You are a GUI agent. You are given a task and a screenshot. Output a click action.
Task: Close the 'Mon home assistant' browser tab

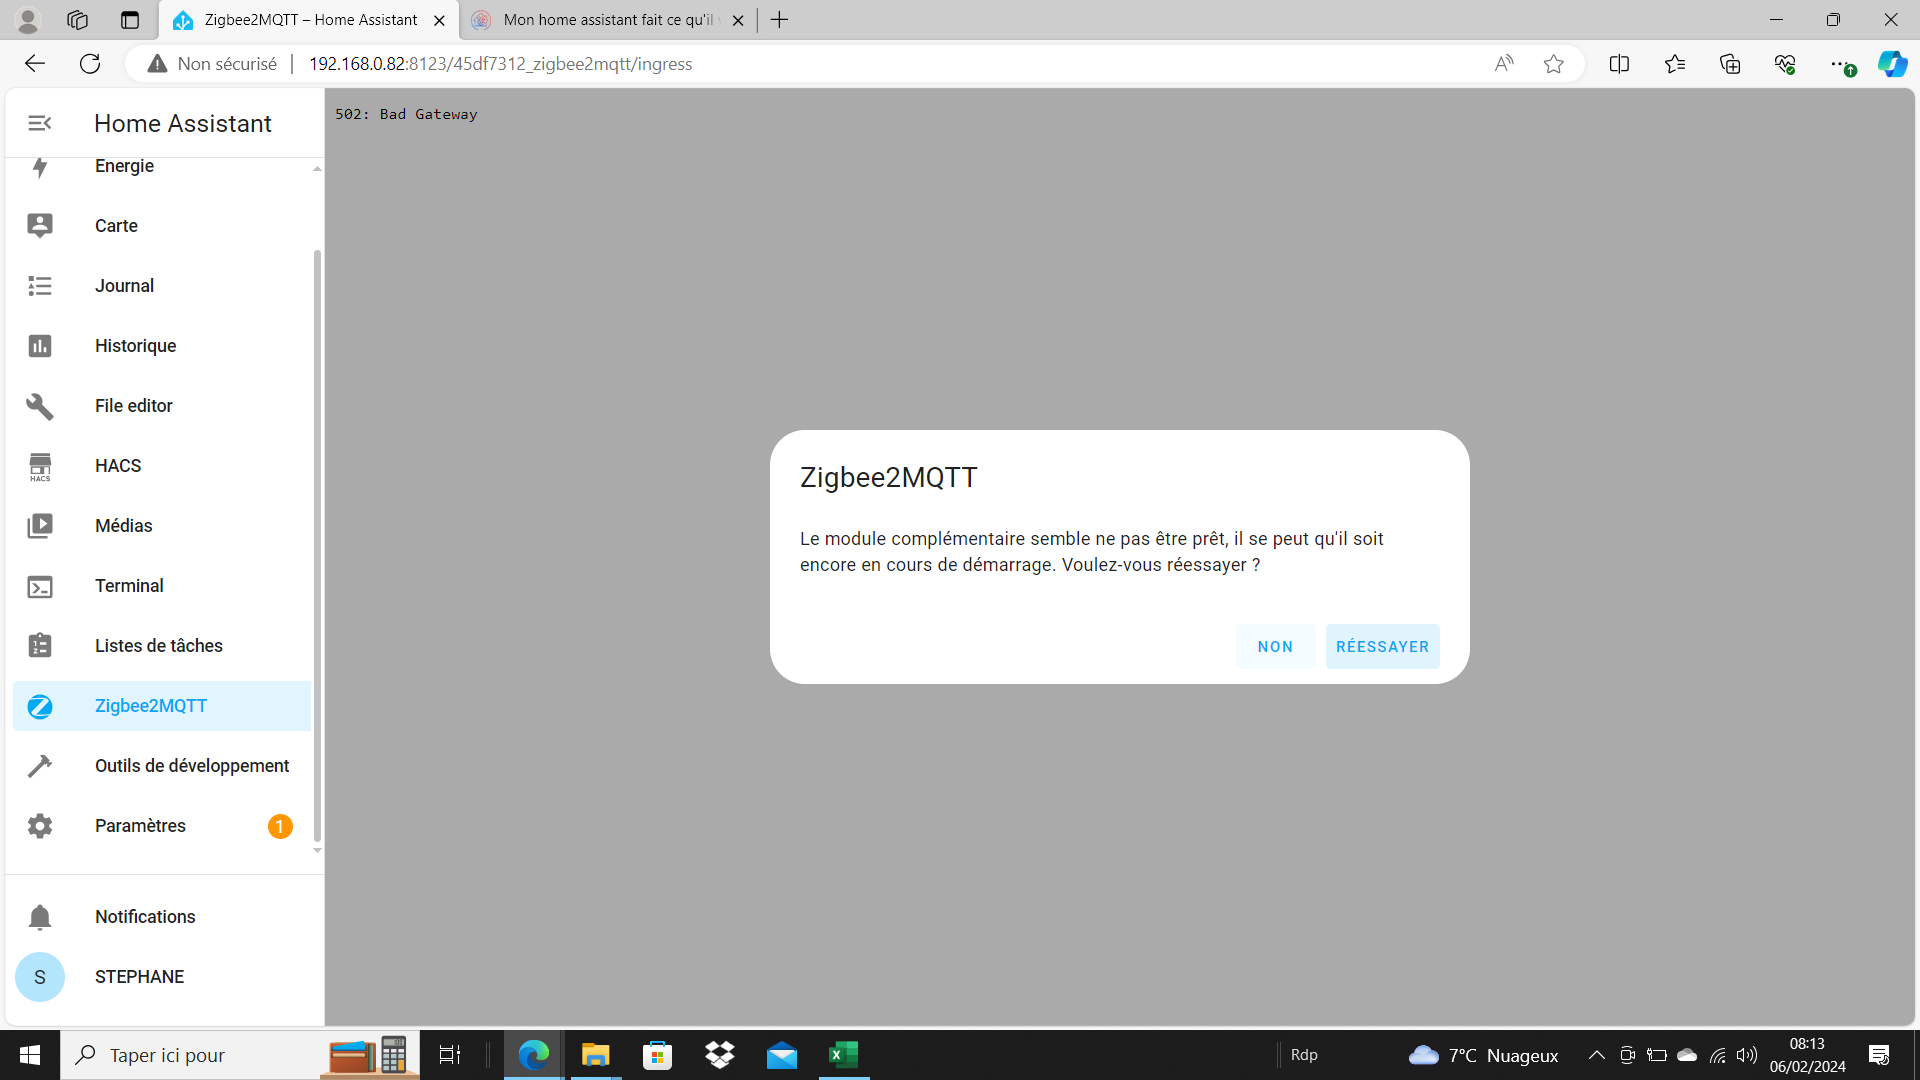click(738, 20)
